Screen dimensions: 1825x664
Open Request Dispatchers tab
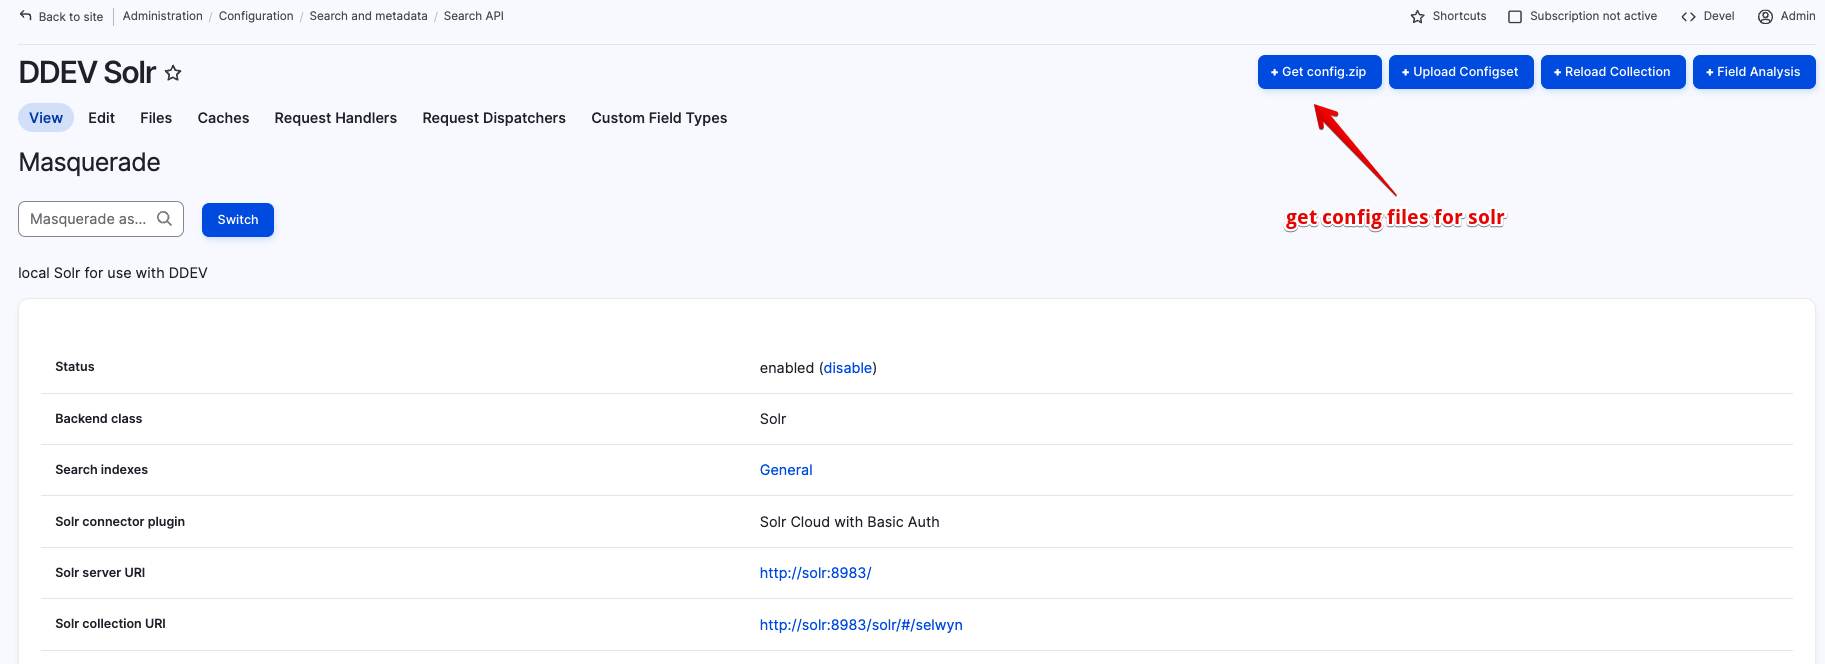pos(494,118)
